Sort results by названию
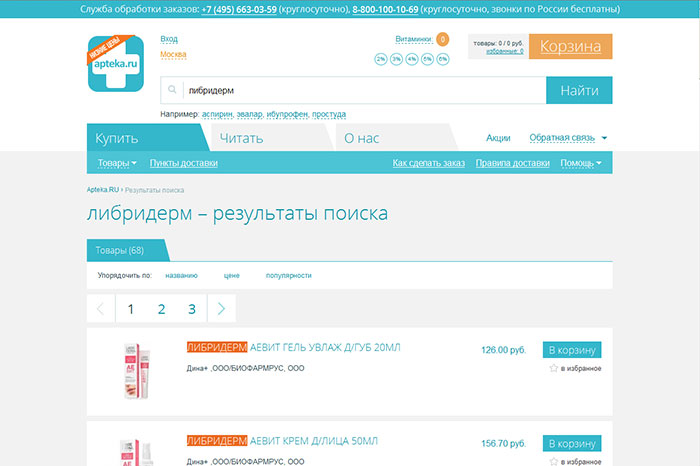This screenshot has width=700, height=466. pos(181,275)
